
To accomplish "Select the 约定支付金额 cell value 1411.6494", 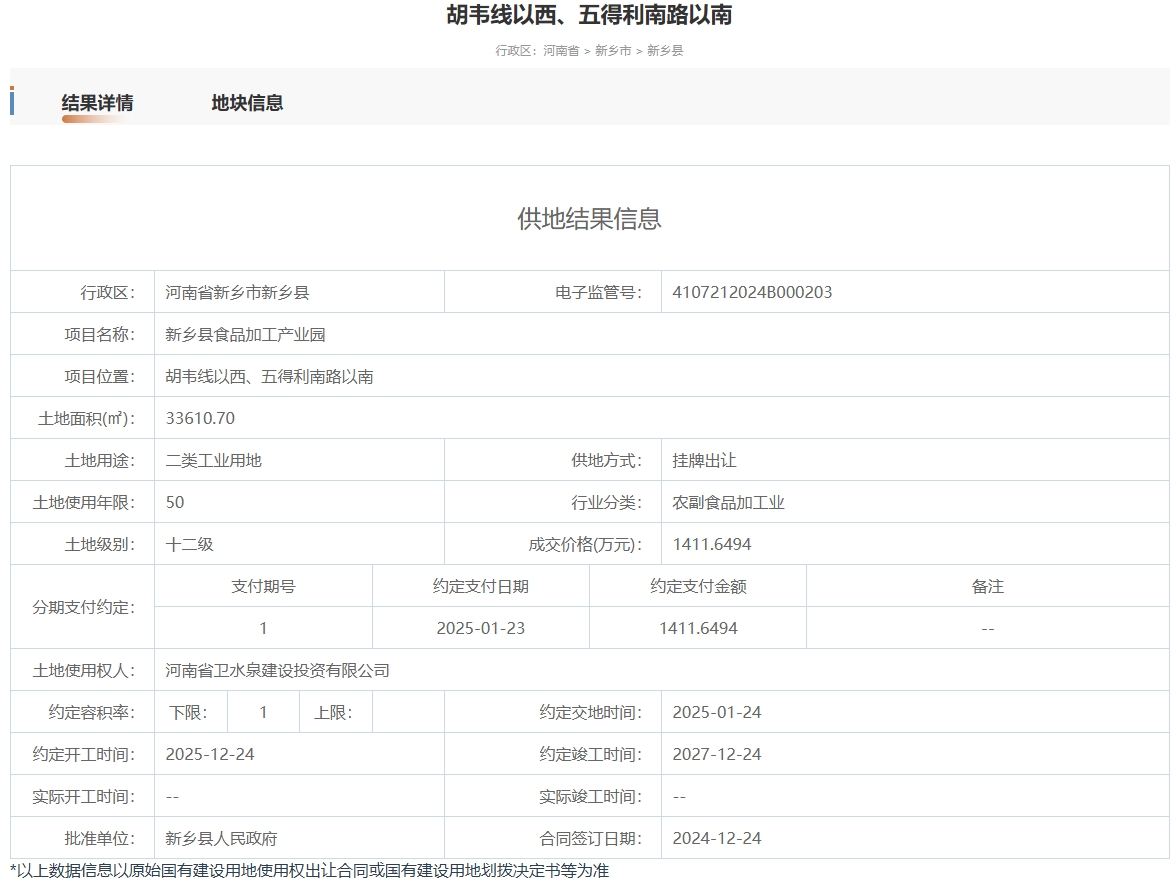I will (x=698, y=628).
